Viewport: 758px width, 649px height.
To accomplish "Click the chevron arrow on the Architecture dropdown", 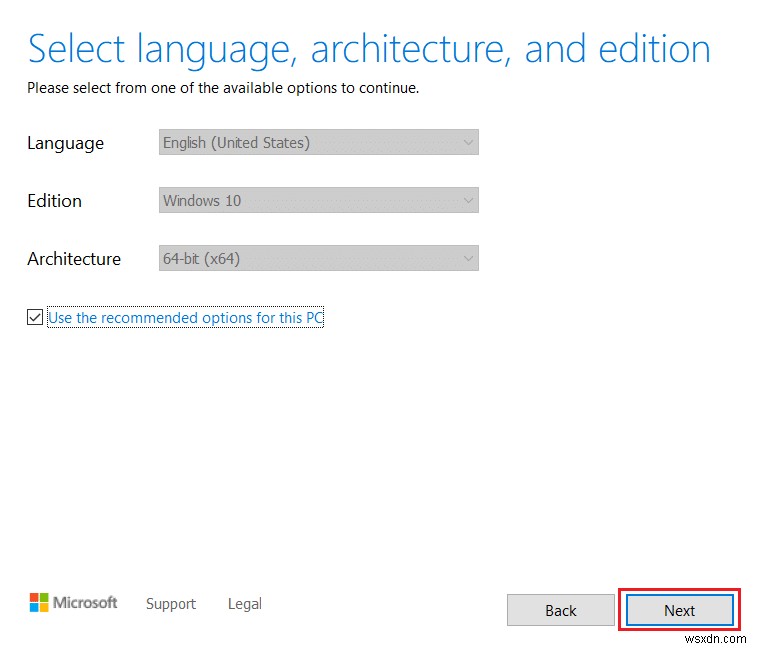I will pos(467,259).
